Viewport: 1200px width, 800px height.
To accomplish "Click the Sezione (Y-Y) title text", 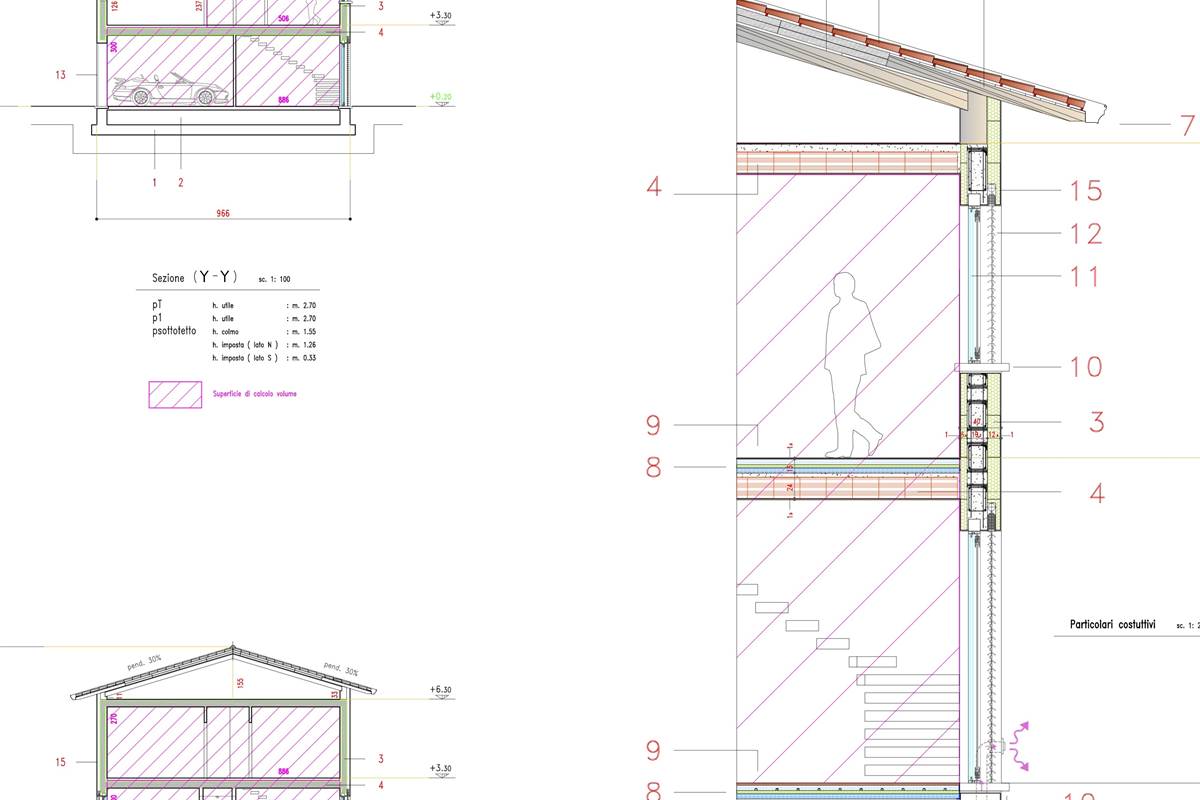I will (x=195, y=279).
